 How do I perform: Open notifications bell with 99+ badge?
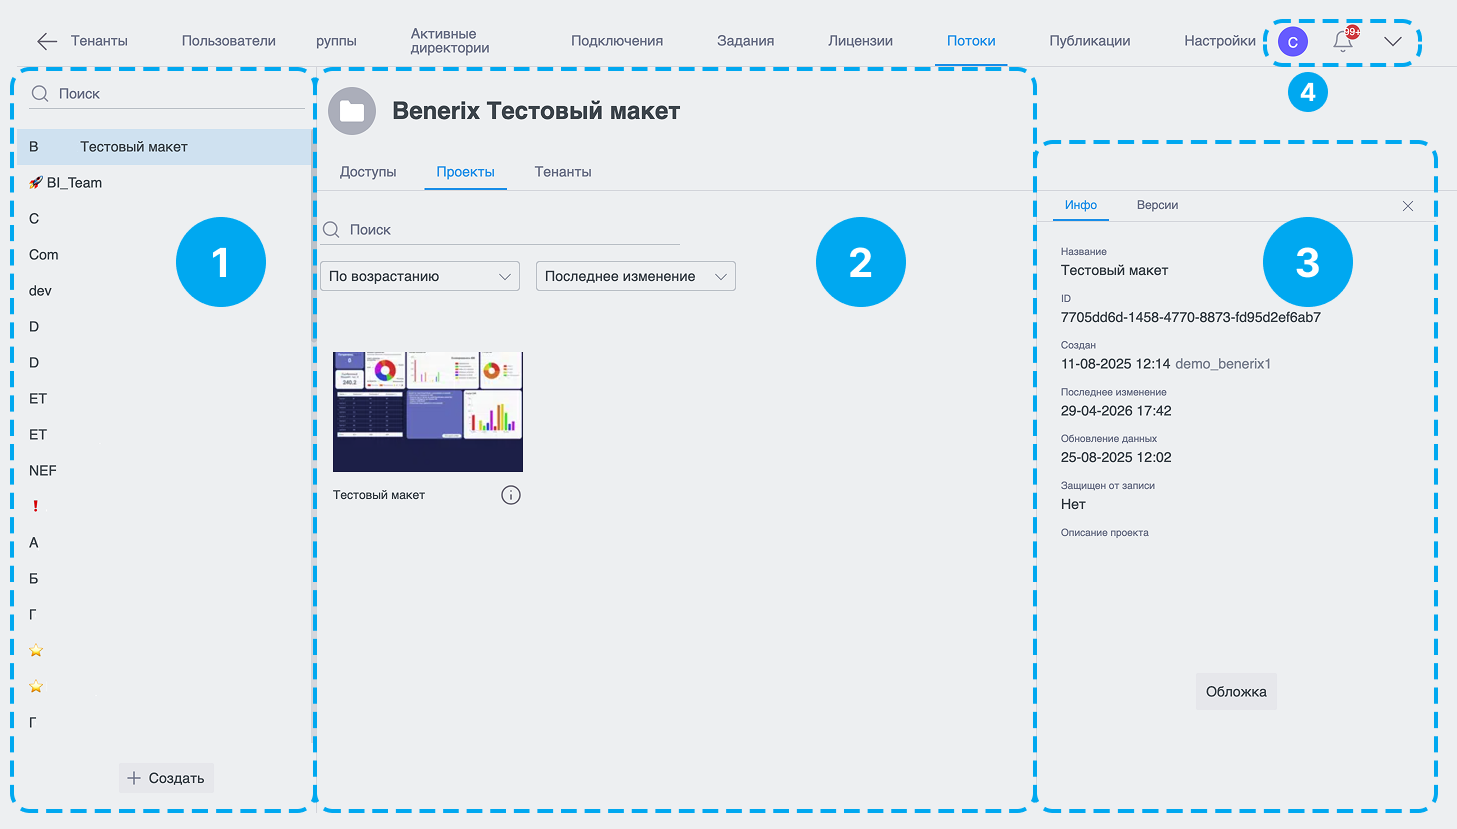[x=1344, y=40]
